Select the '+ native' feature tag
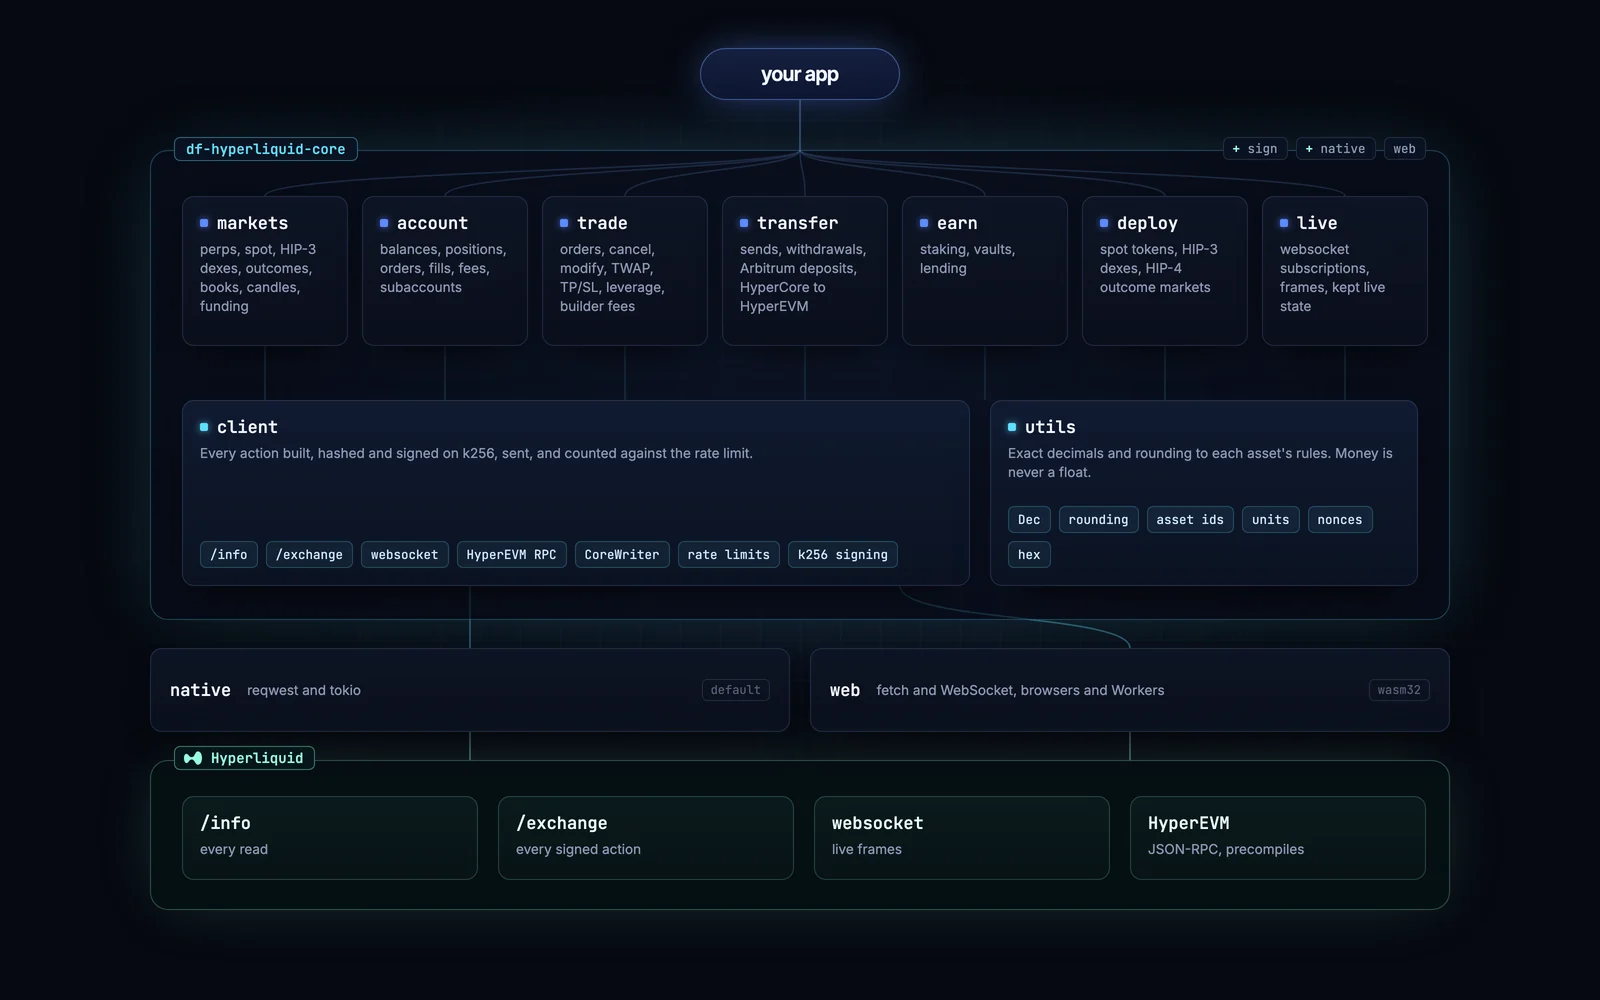Image resolution: width=1600 pixels, height=1000 pixels. [x=1336, y=148]
